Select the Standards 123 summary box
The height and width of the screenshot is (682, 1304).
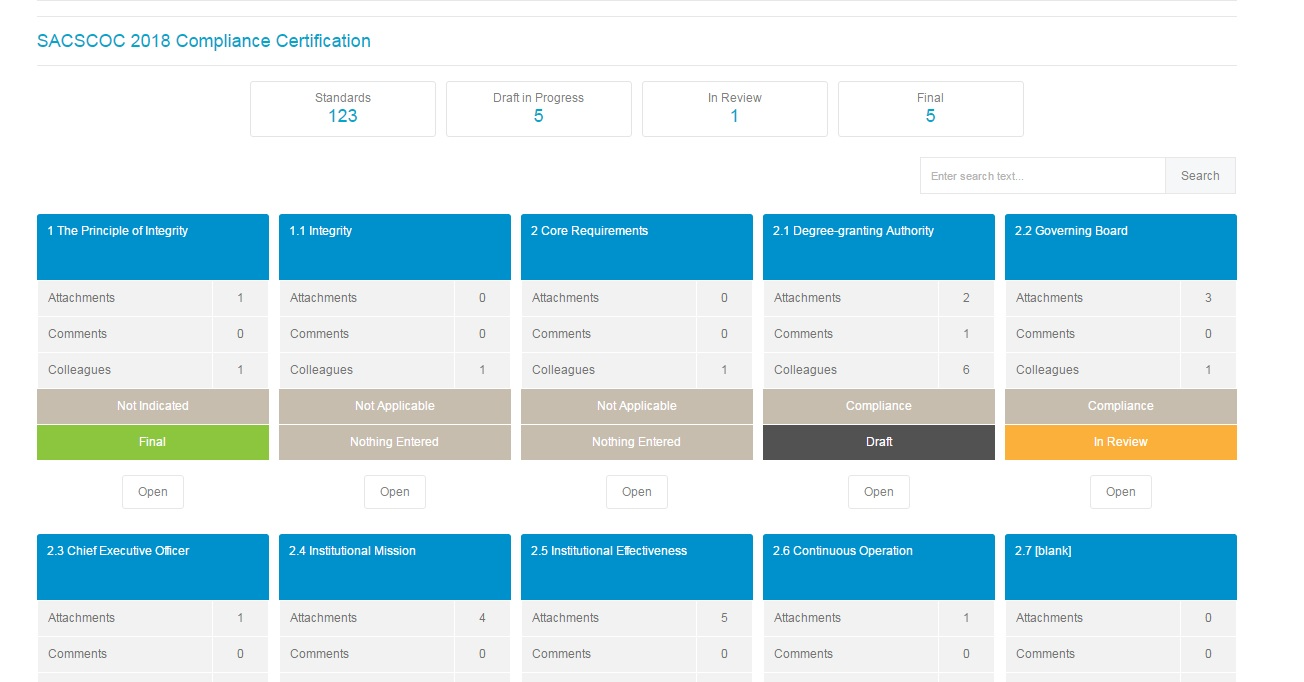click(343, 109)
